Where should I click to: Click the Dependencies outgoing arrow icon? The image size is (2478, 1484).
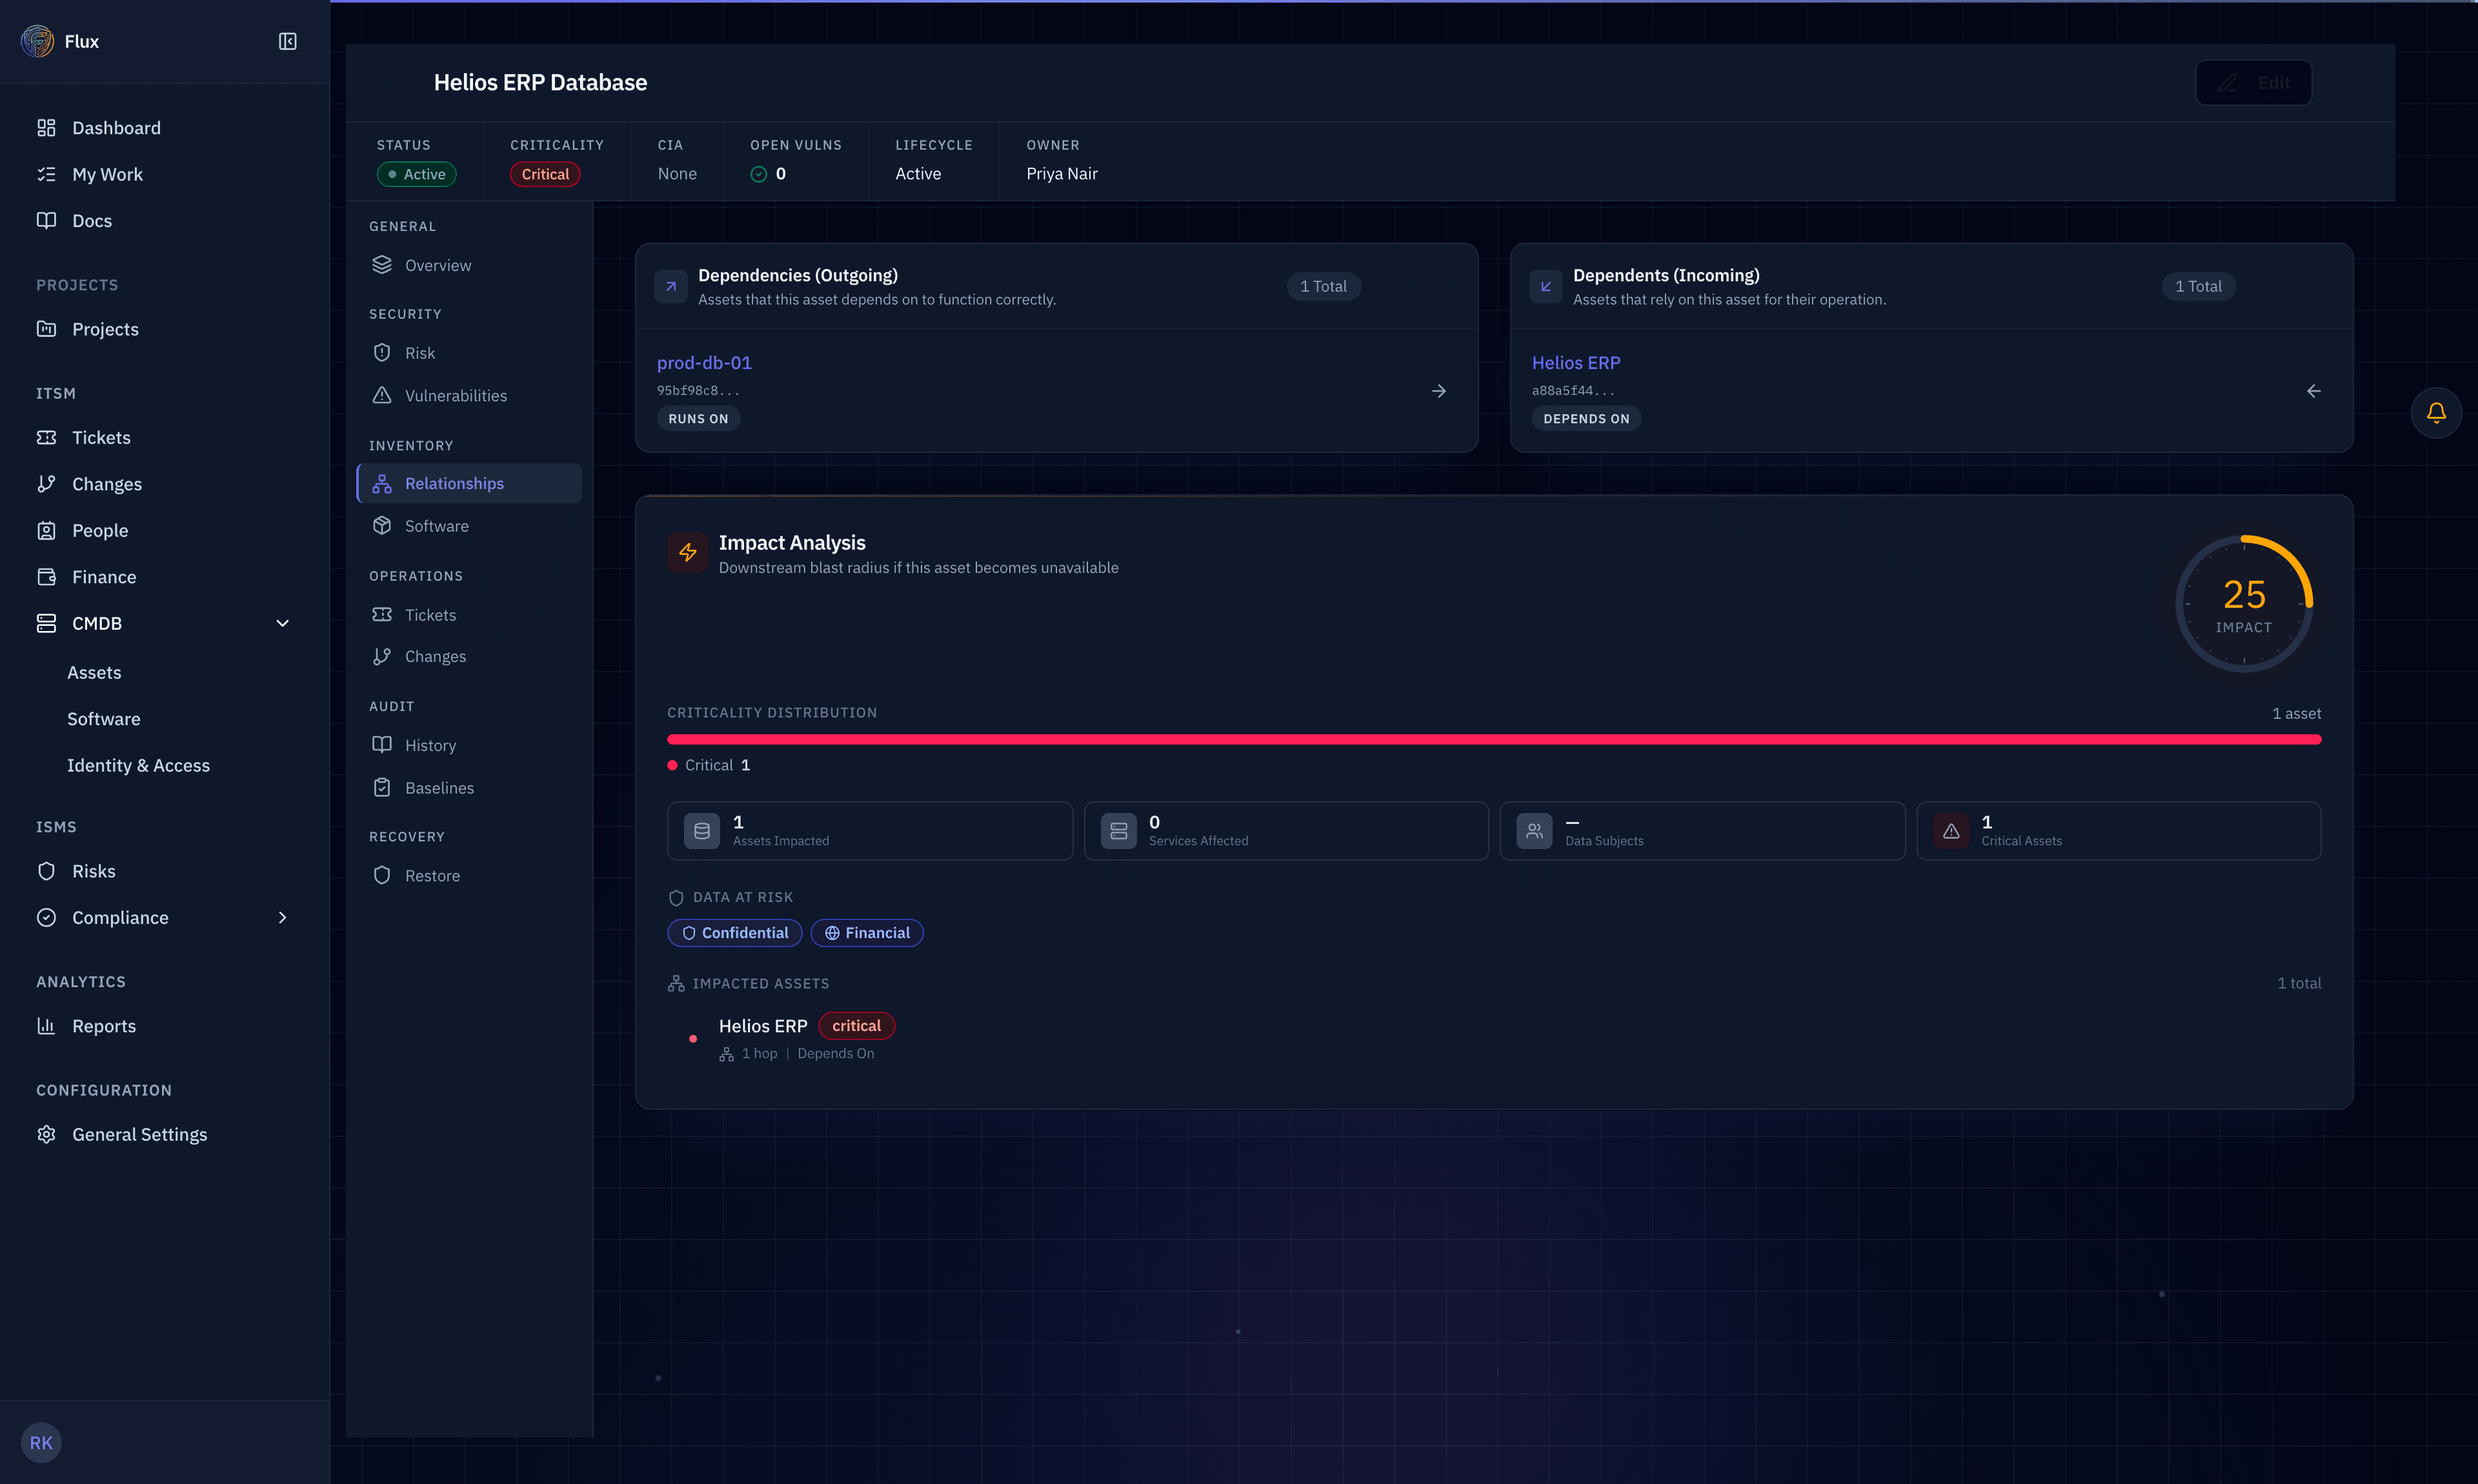click(x=671, y=286)
